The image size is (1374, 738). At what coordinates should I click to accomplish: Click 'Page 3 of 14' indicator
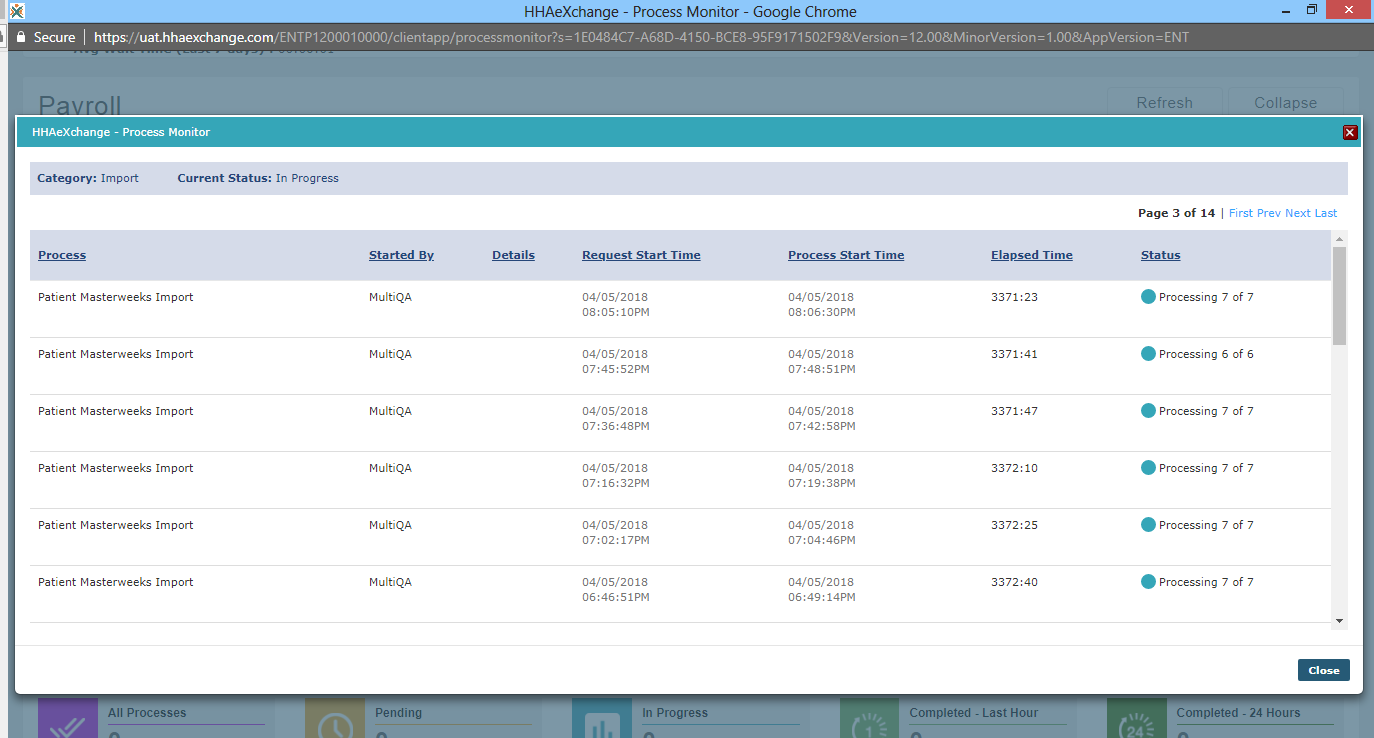1176,213
